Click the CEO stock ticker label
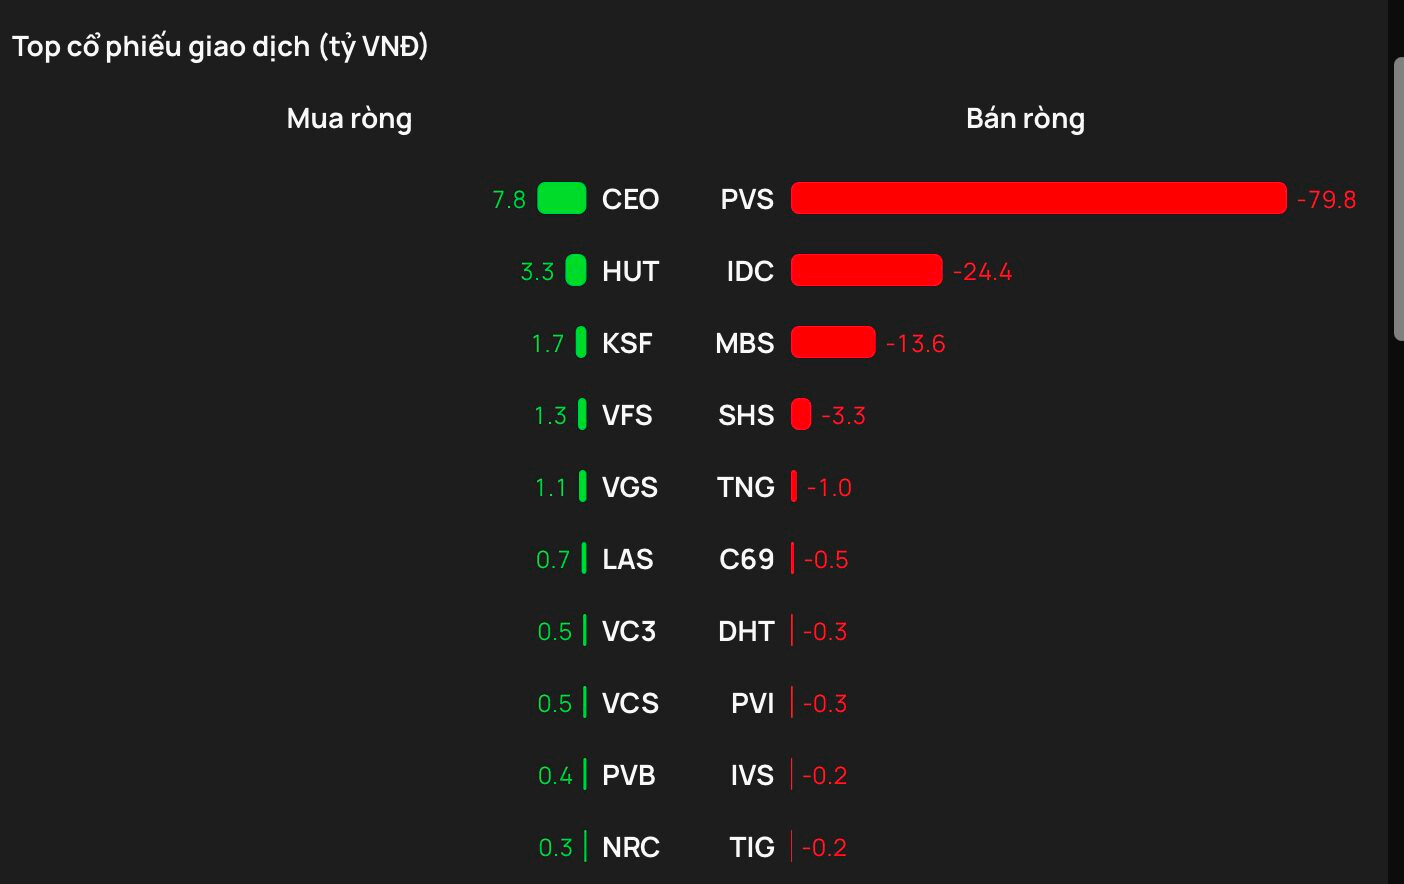This screenshot has height=884, width=1404. click(x=630, y=199)
